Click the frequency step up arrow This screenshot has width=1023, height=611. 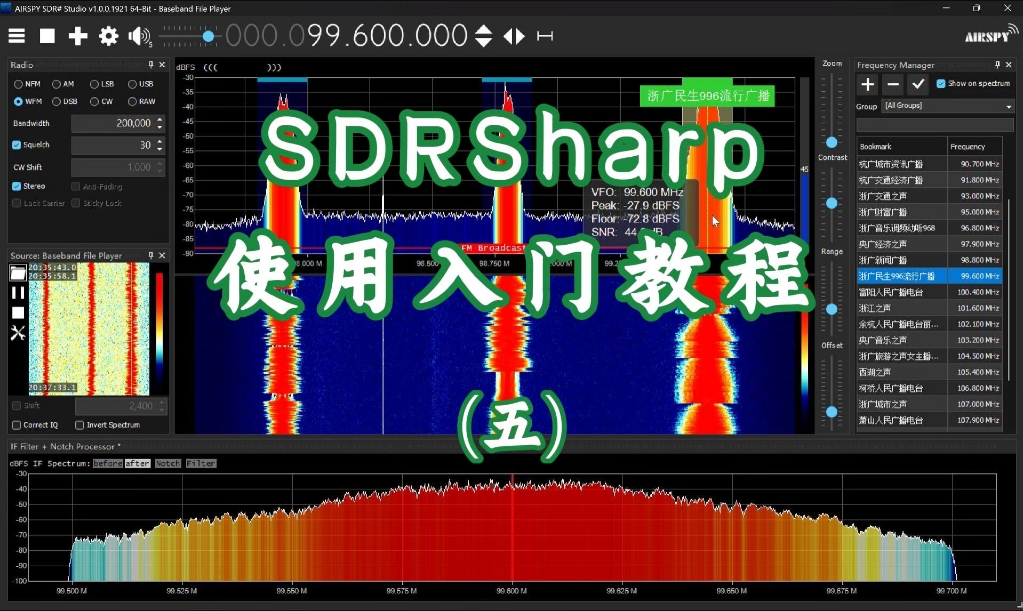(x=483, y=29)
